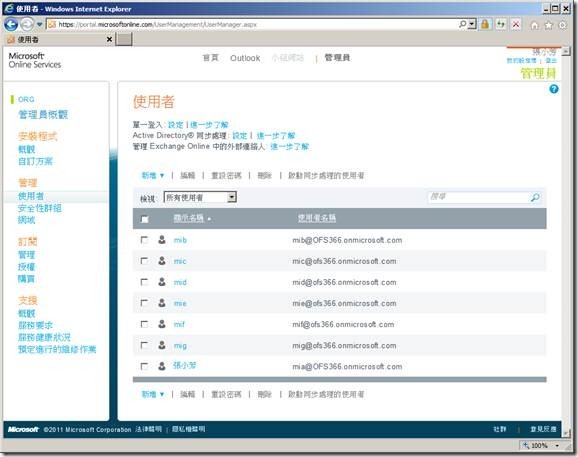Image resolution: width=578 pixels, height=457 pixels.
Task: Open the recent pages dropdown arrow
Action: pos(39,25)
